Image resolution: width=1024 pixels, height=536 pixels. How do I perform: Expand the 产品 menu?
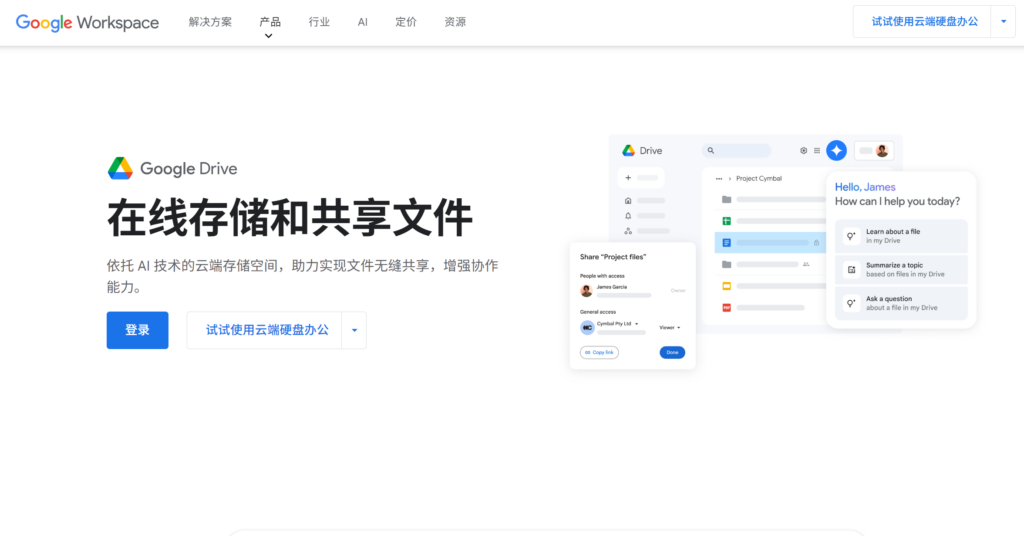click(269, 22)
